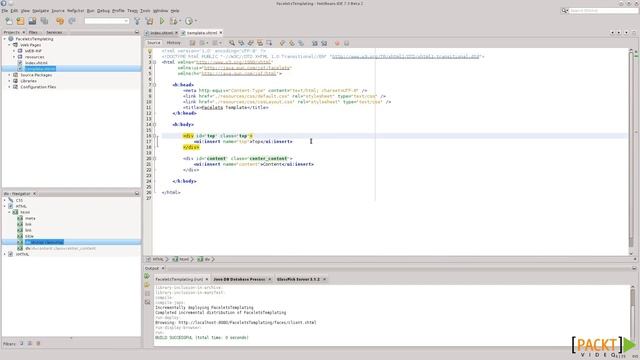This screenshot has width=640, height=360.
Task: Open the Debug Project dropdown arrow
Action: (180, 21)
